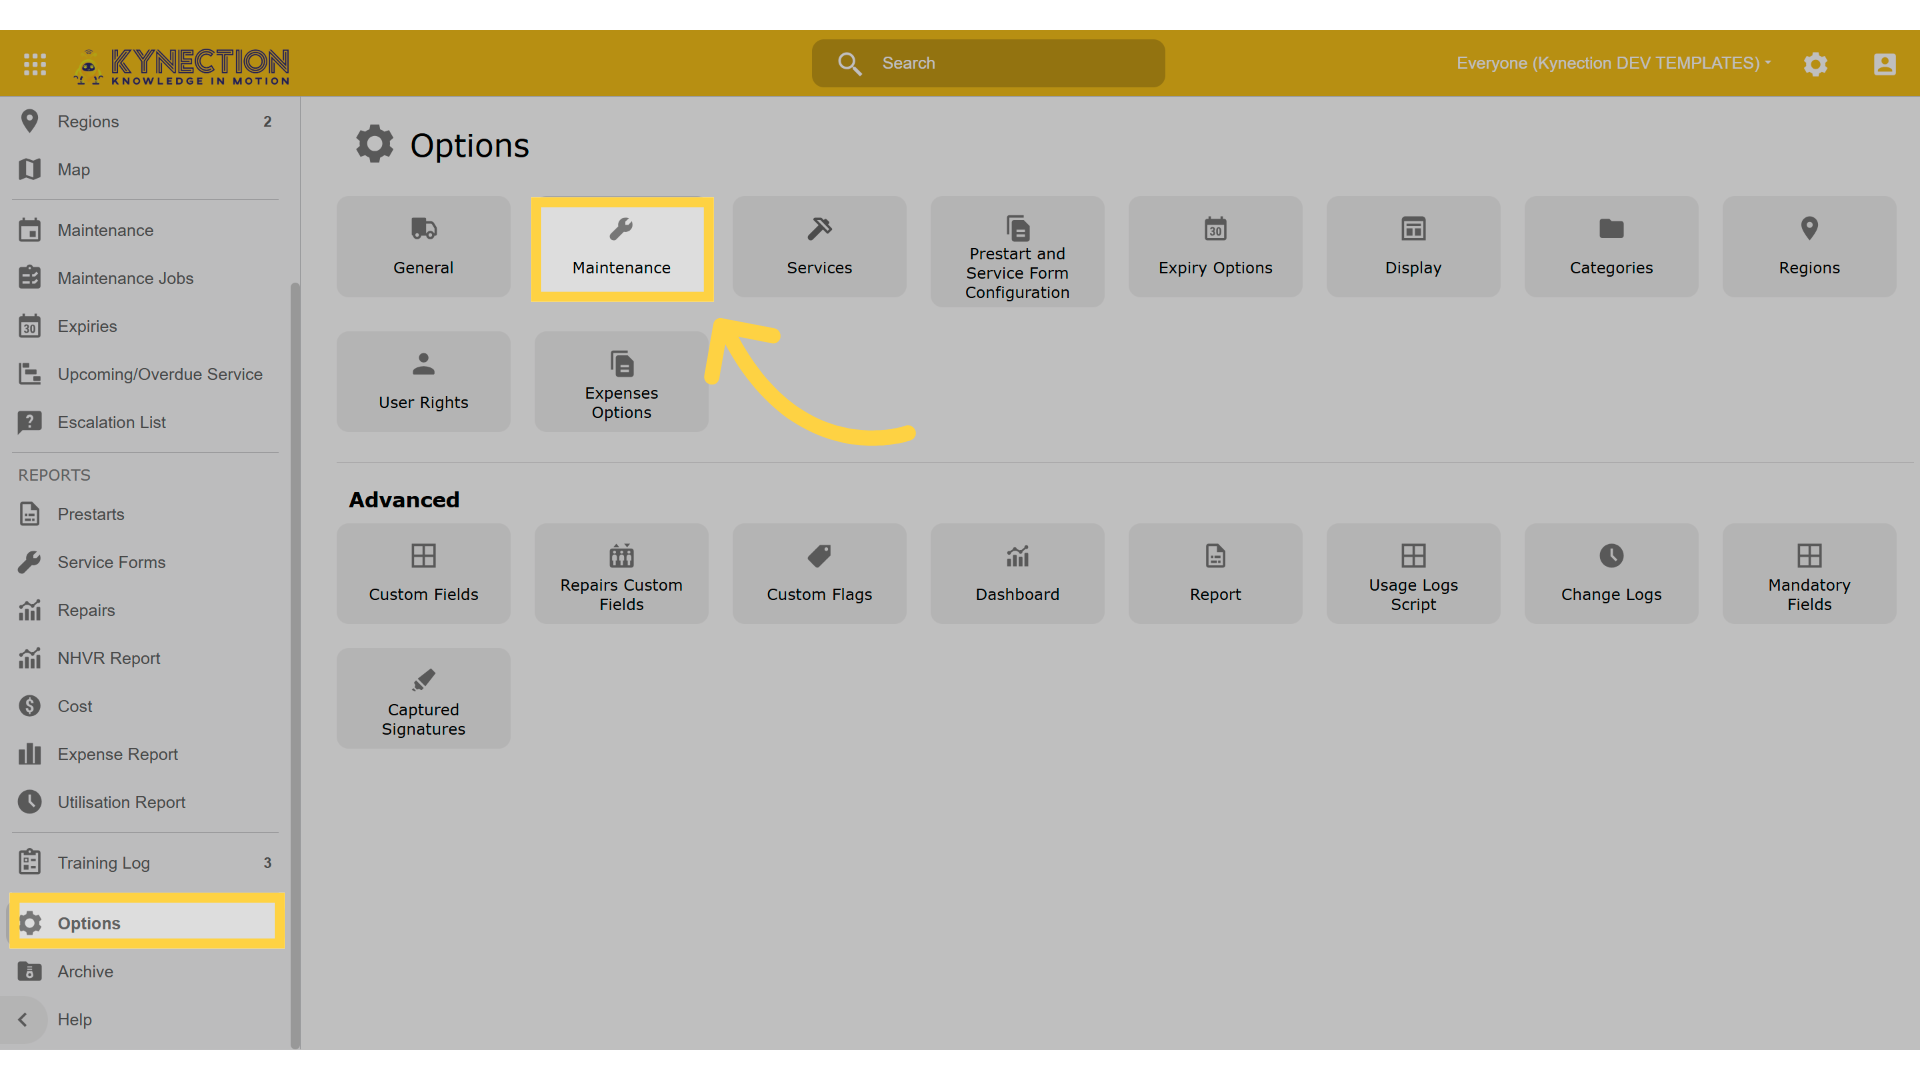Open the user account profile icon
The width and height of the screenshot is (1920, 1080).
point(1884,64)
